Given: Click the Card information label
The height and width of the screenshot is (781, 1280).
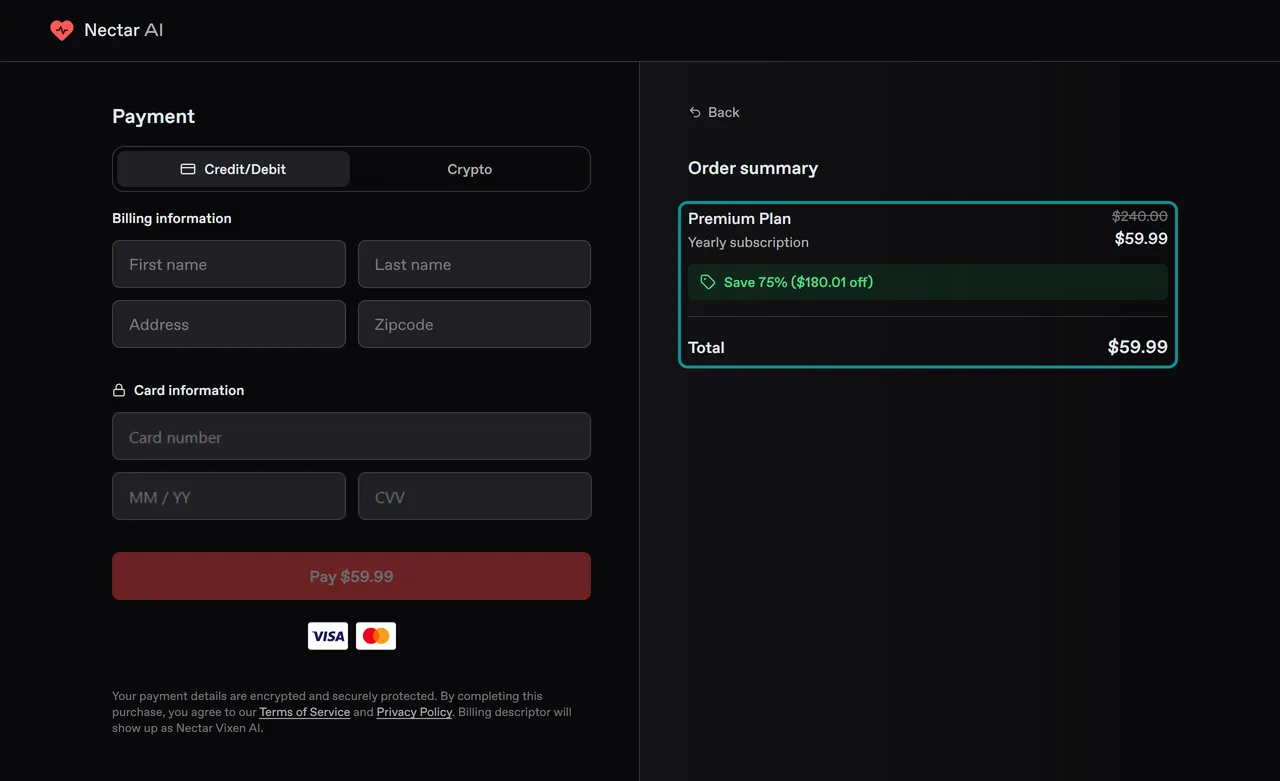Looking at the screenshot, I should click(189, 390).
